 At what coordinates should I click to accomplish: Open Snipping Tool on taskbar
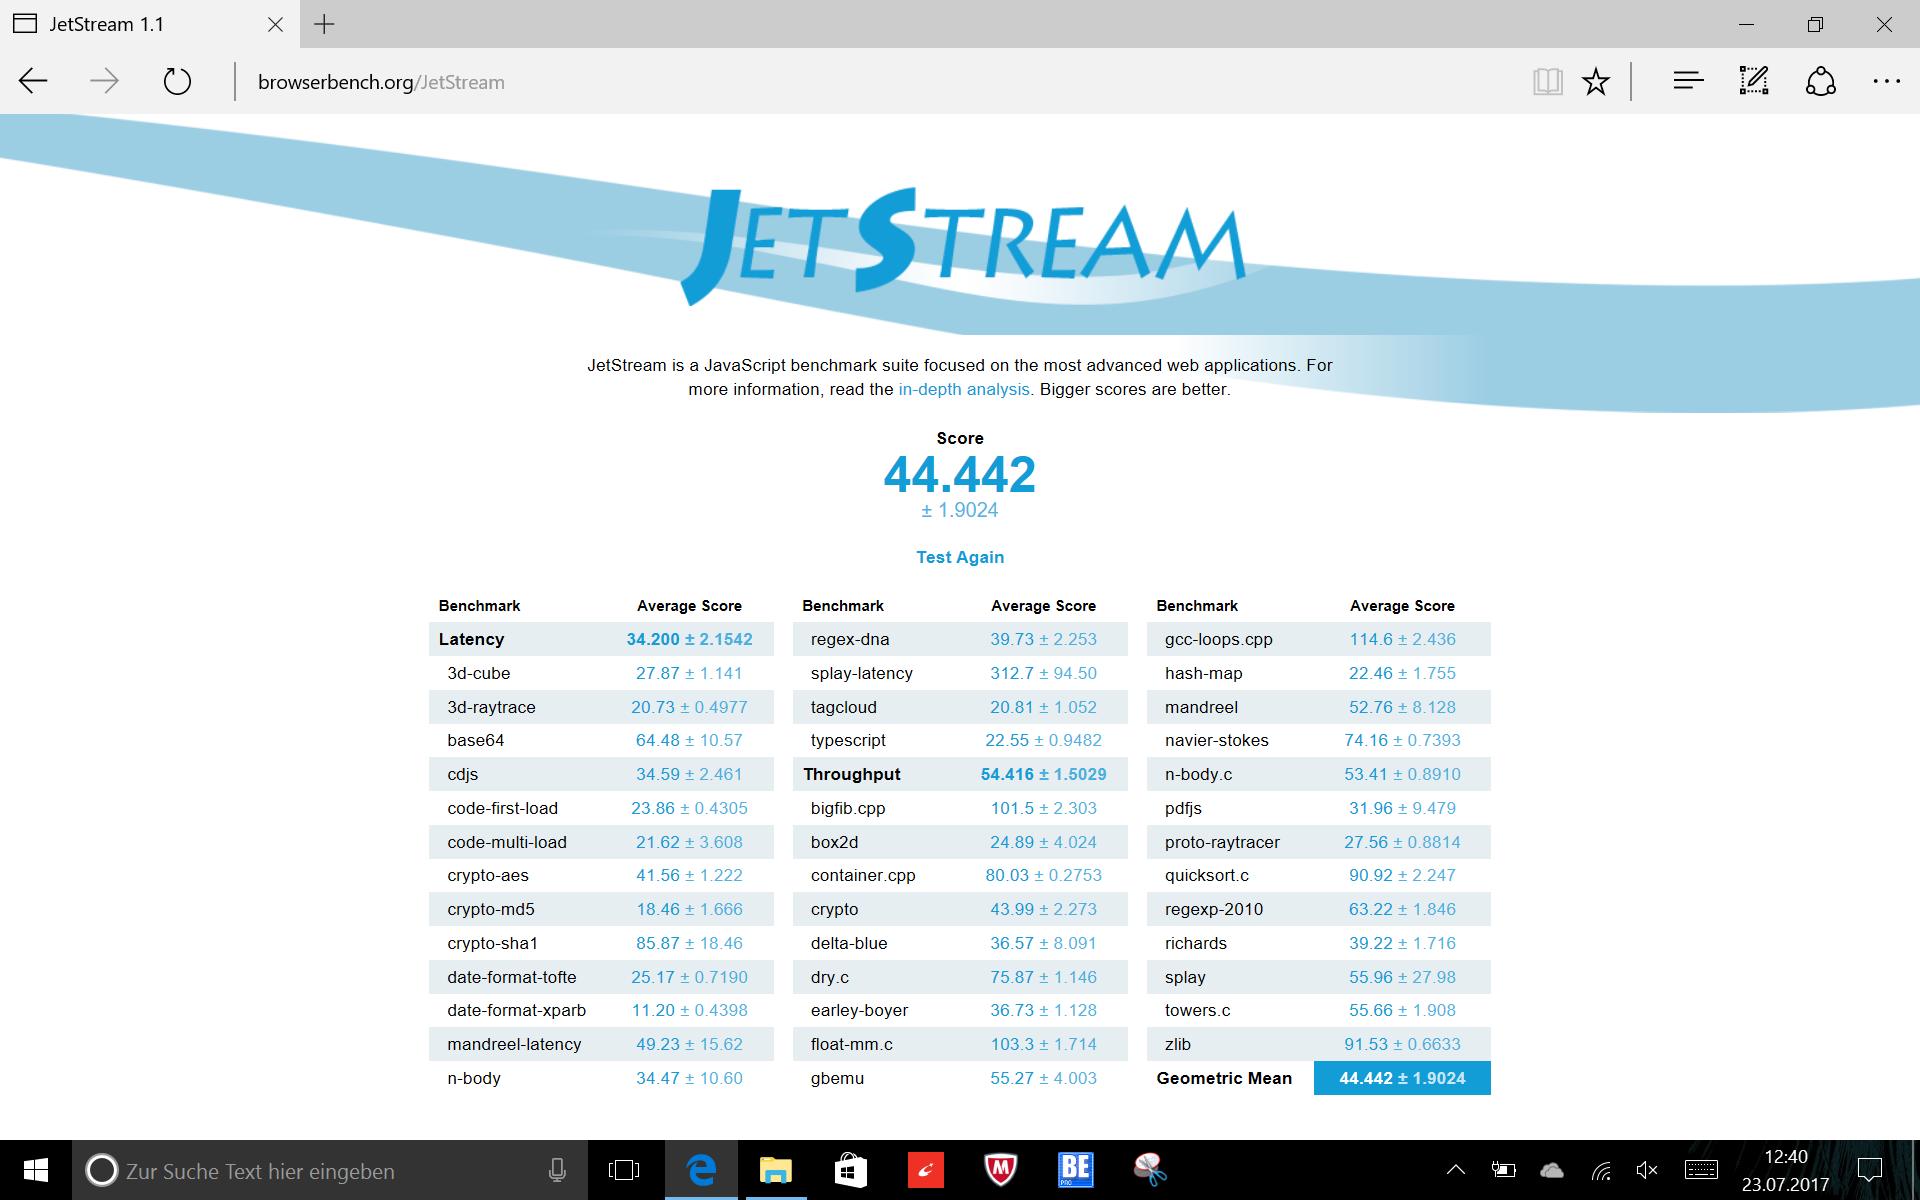[1150, 1170]
